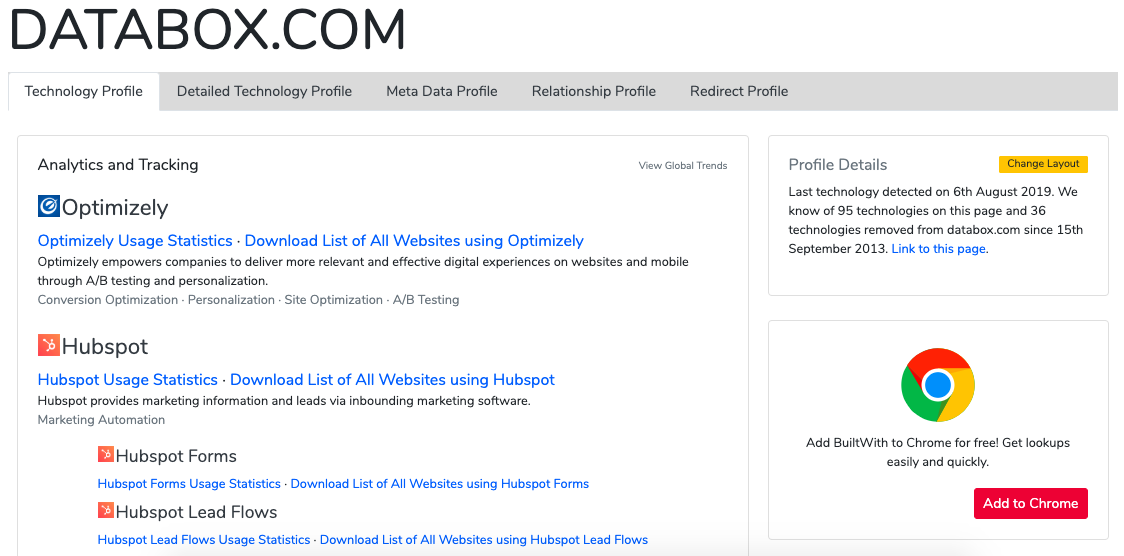1124x556 pixels.
Task: Open Hubspot Lead Flows Usage Statistics link
Action: (204, 540)
